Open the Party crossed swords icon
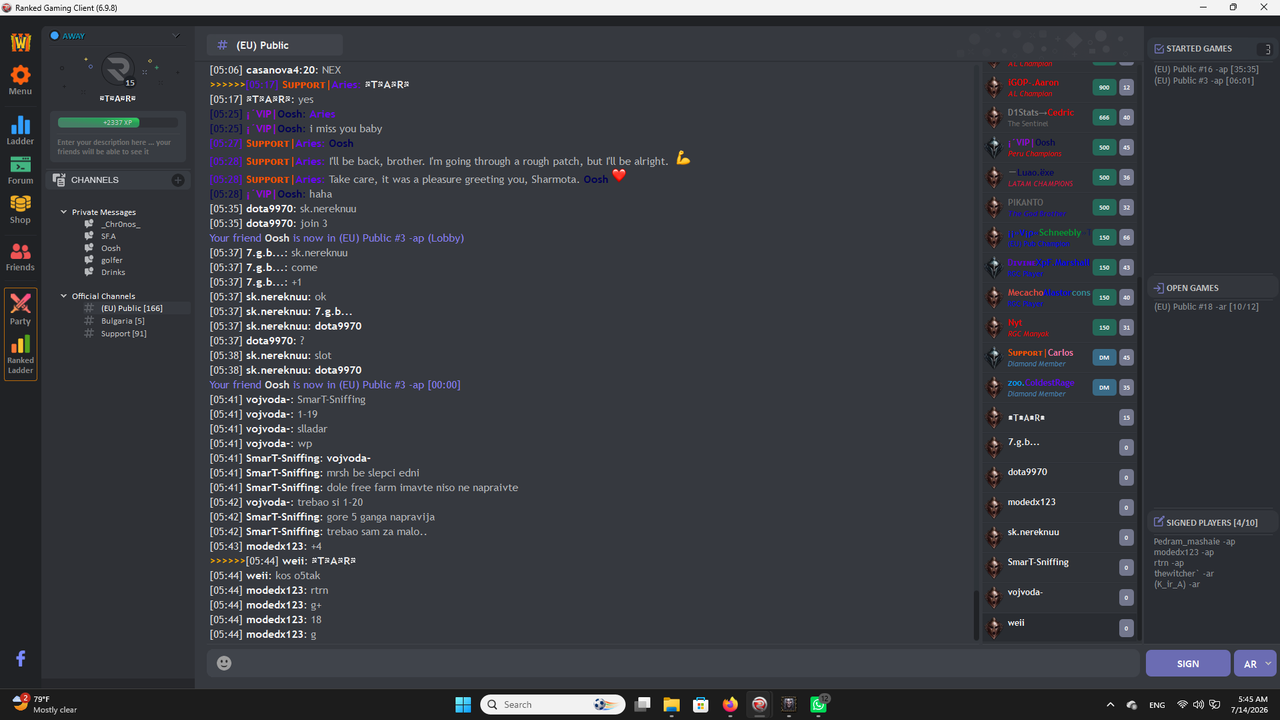Screen dimensions: 1280x720 click(x=20, y=303)
